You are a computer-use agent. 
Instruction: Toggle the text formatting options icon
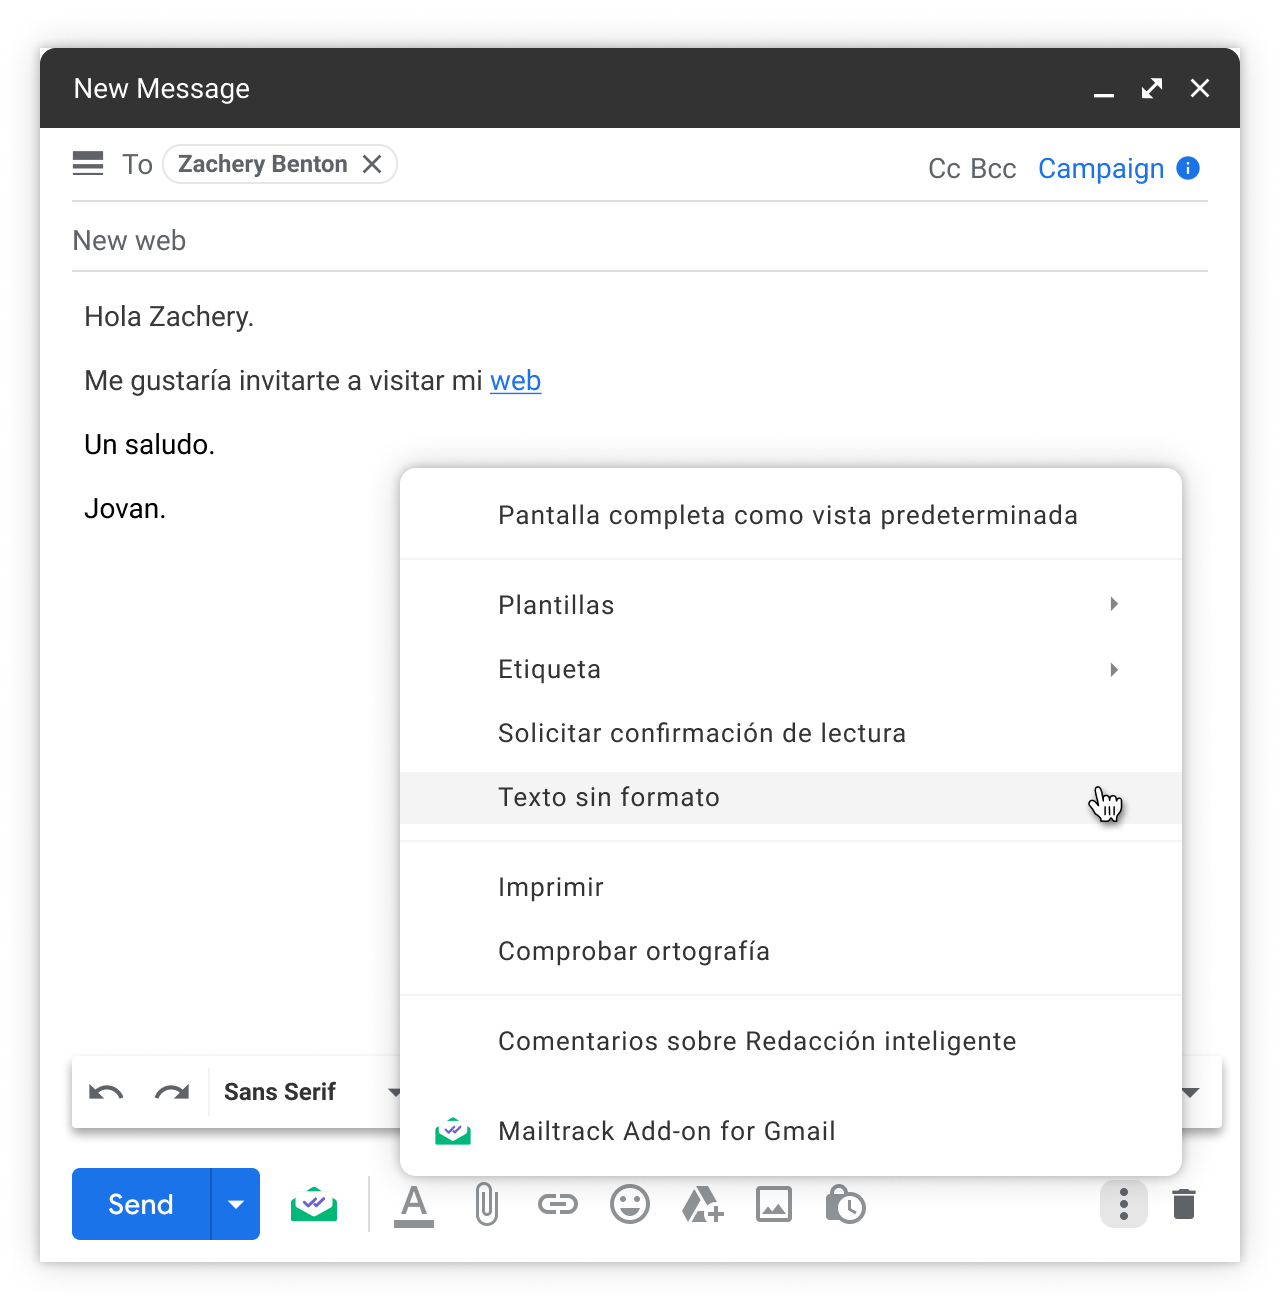414,1204
